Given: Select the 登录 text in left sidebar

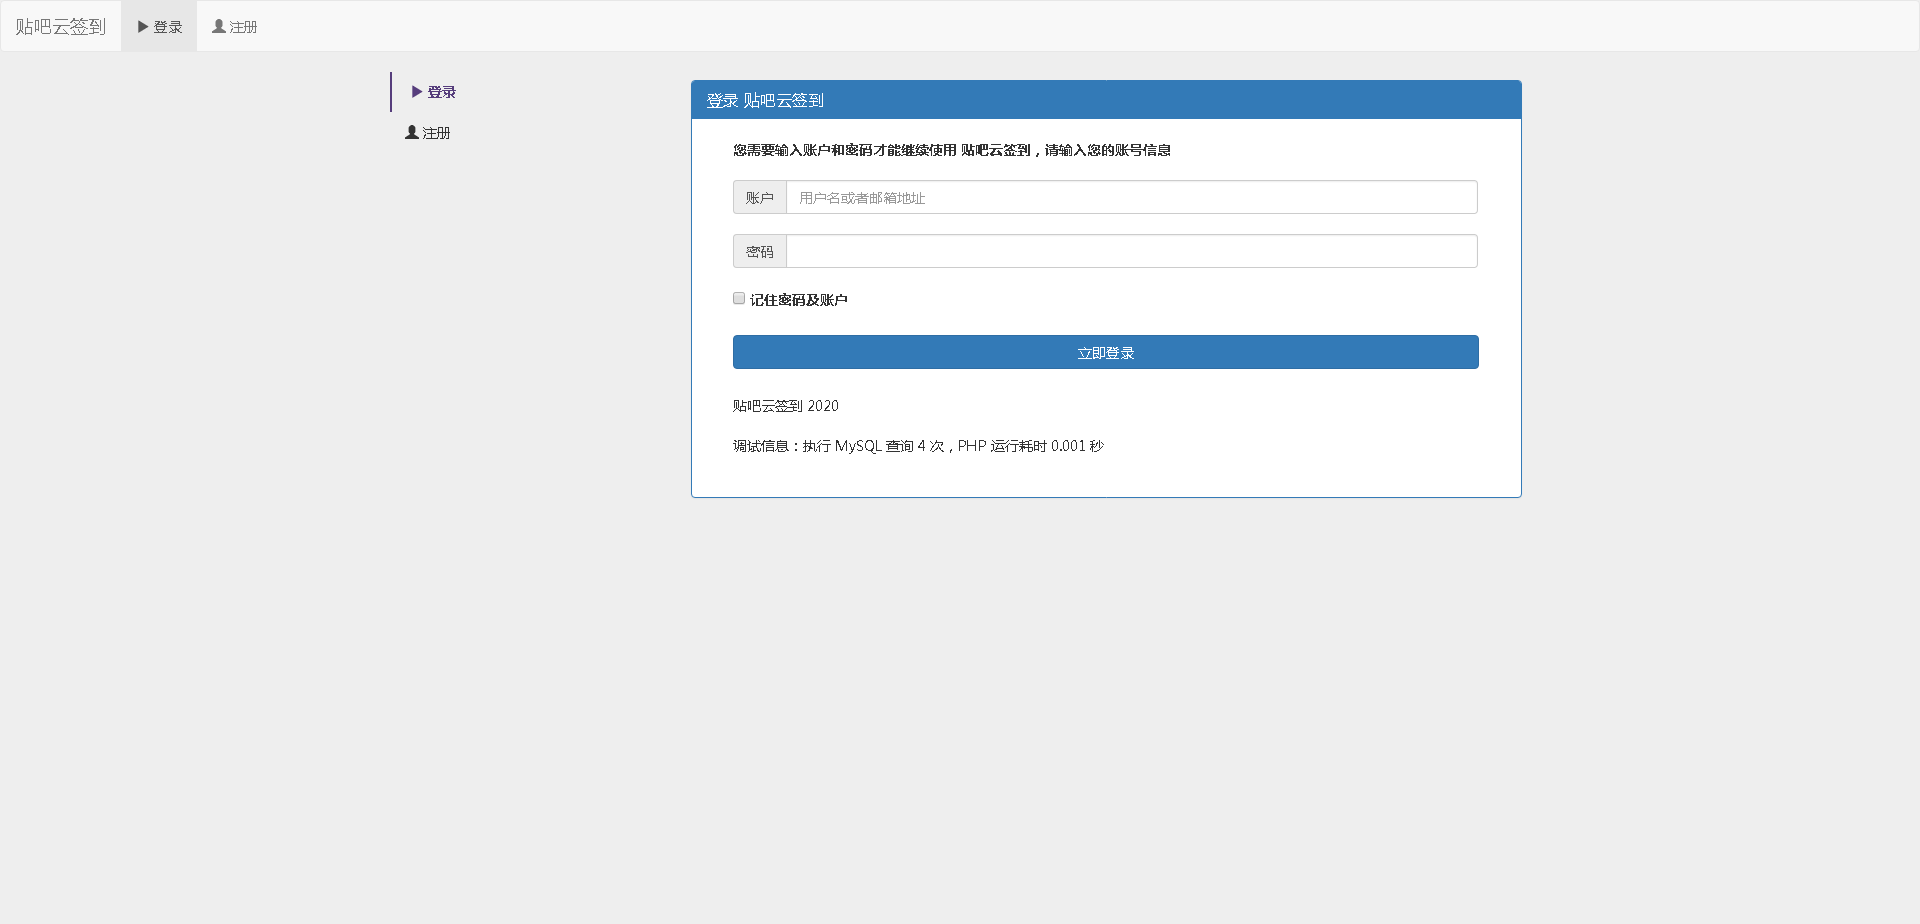Looking at the screenshot, I should (x=441, y=92).
